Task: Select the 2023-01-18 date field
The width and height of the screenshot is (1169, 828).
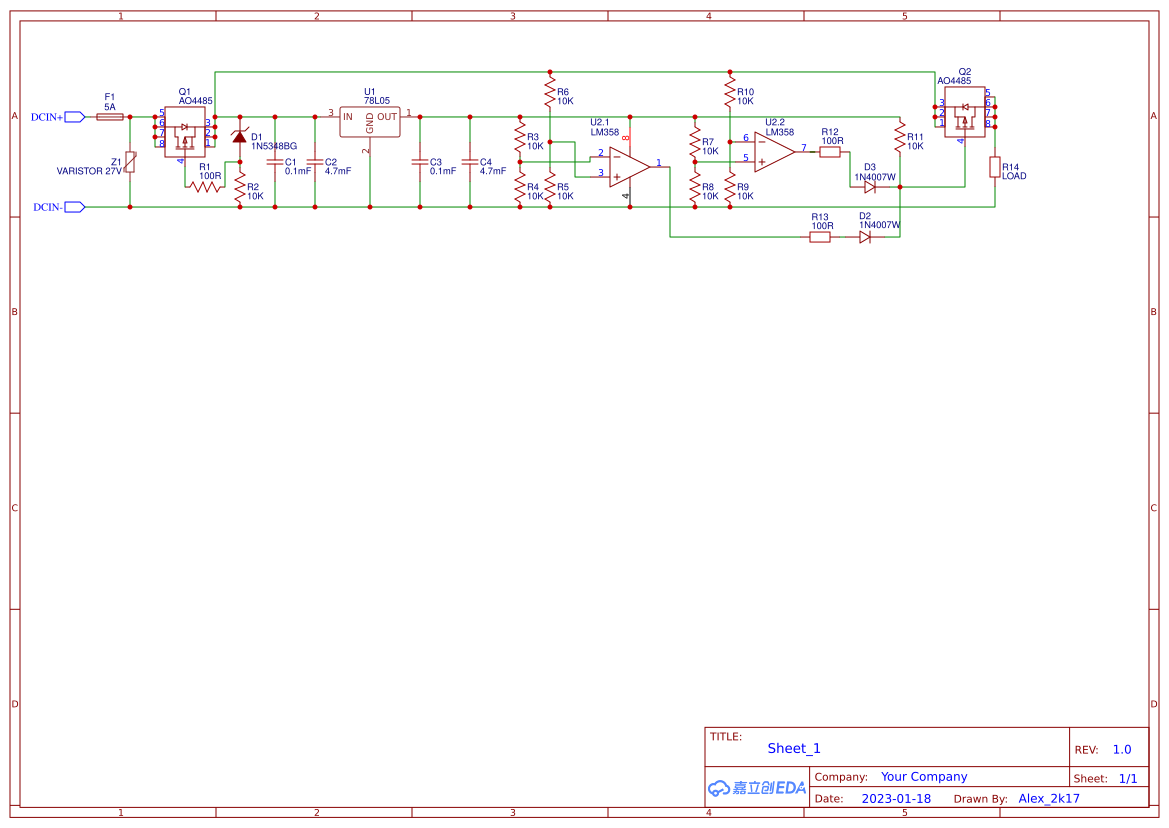Action: pos(896,798)
